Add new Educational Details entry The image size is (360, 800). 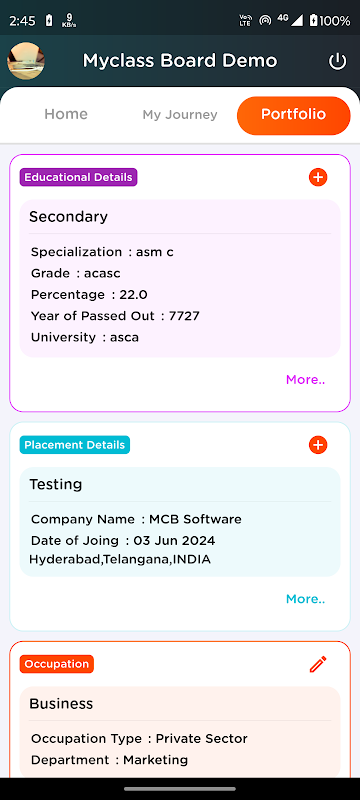pyautogui.click(x=318, y=178)
